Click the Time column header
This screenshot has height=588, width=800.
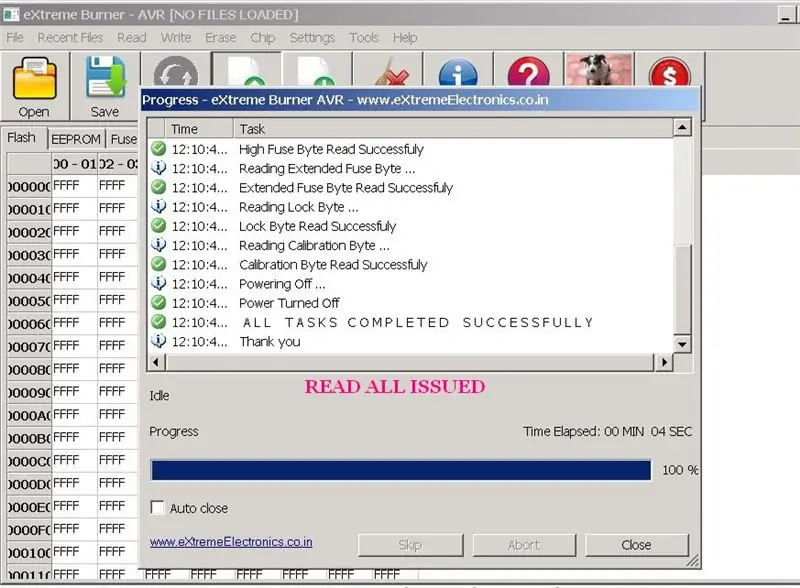coord(199,129)
